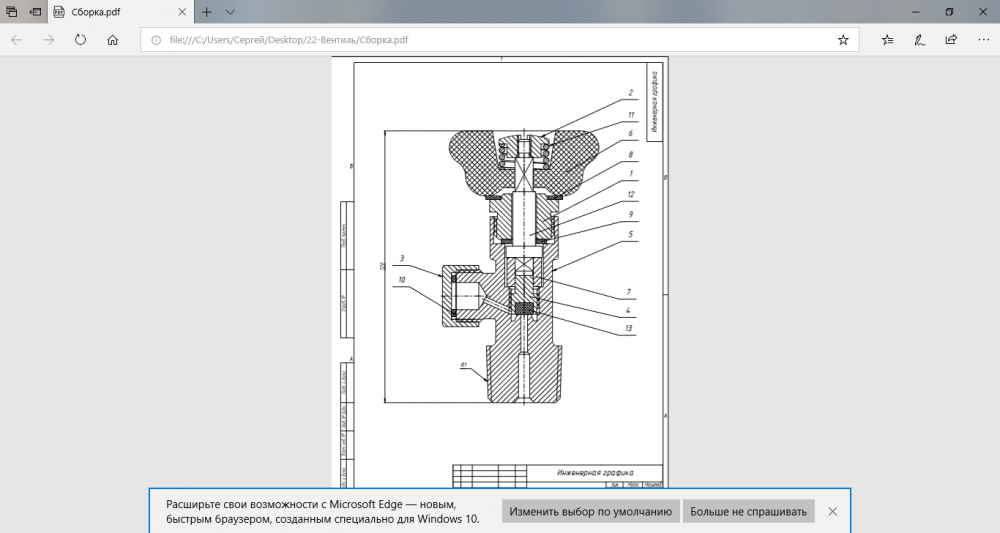
Task: Open a new tab with plus button
Action: (206, 12)
